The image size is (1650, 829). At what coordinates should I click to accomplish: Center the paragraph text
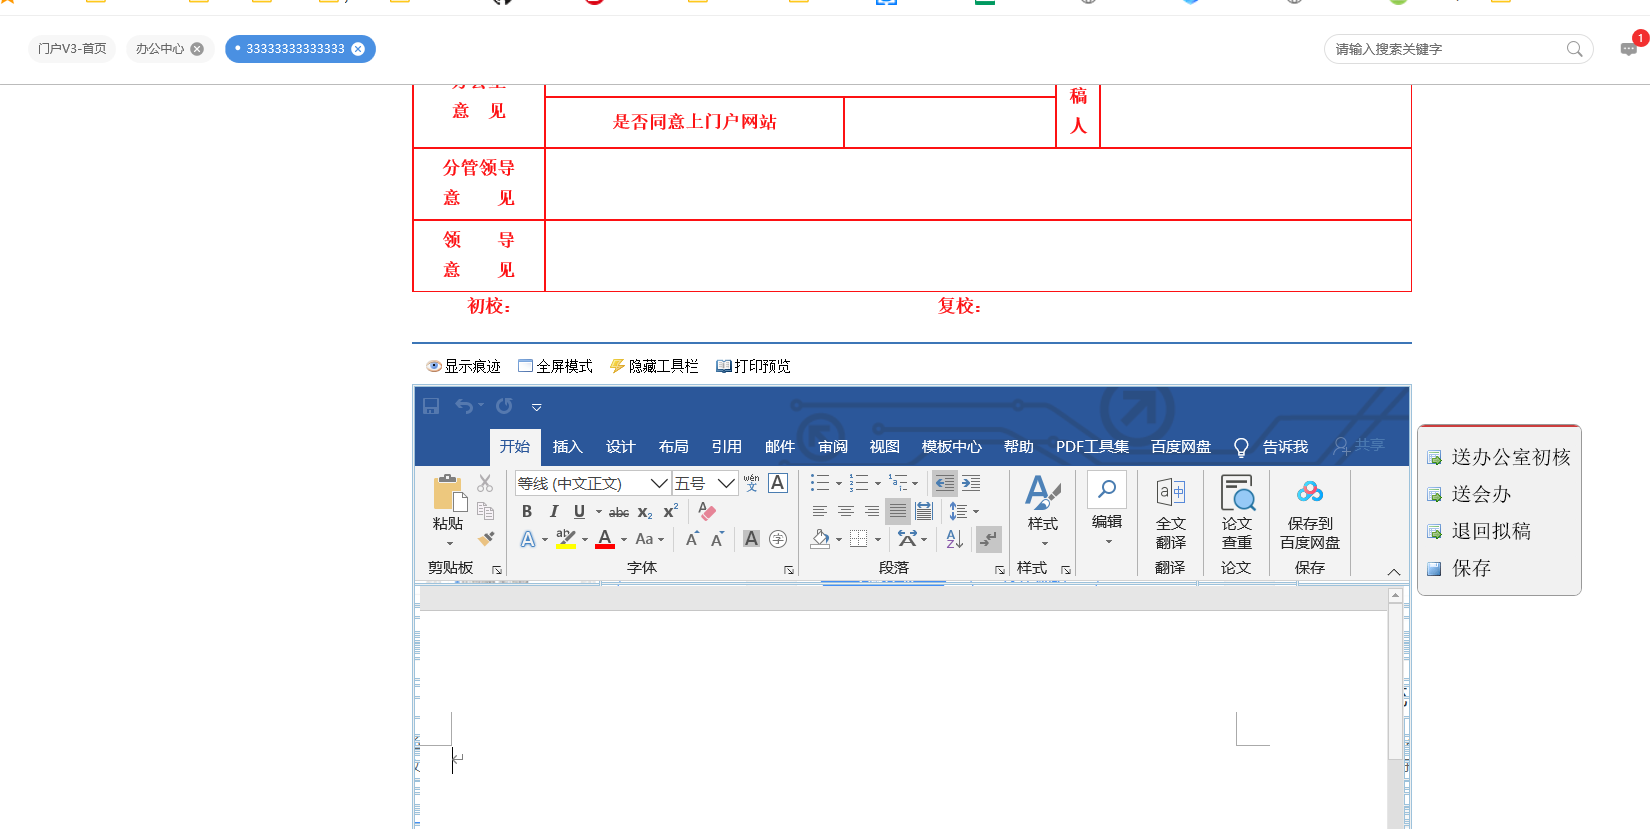846,511
